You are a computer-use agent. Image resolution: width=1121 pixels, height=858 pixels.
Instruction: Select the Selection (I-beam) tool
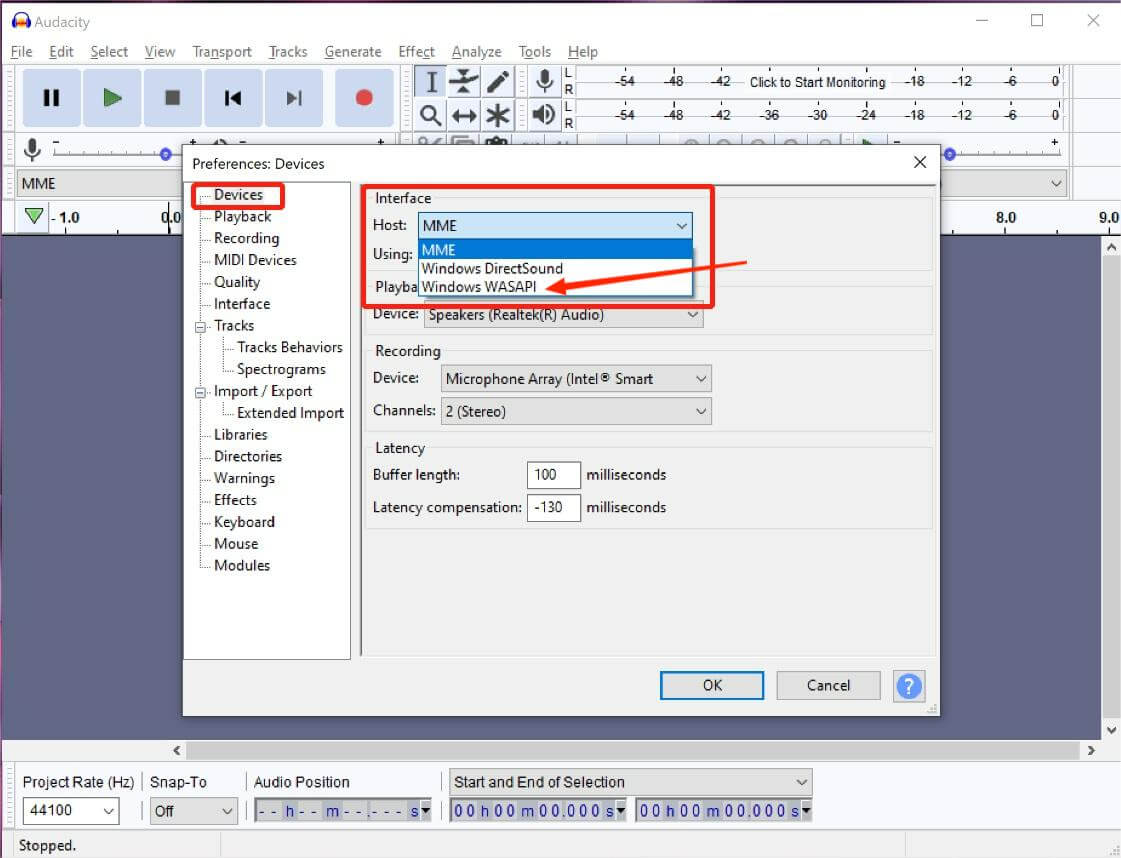click(431, 82)
